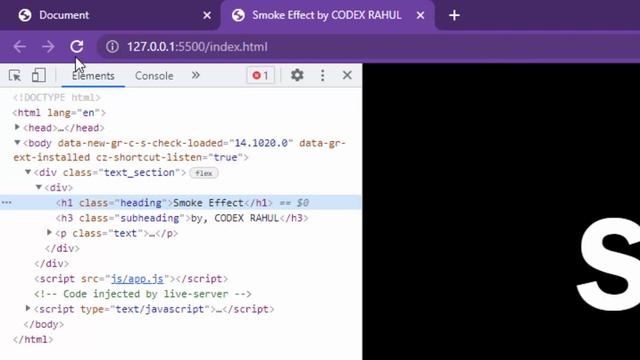
Task: View site information icon in address bar
Action: [112, 47]
